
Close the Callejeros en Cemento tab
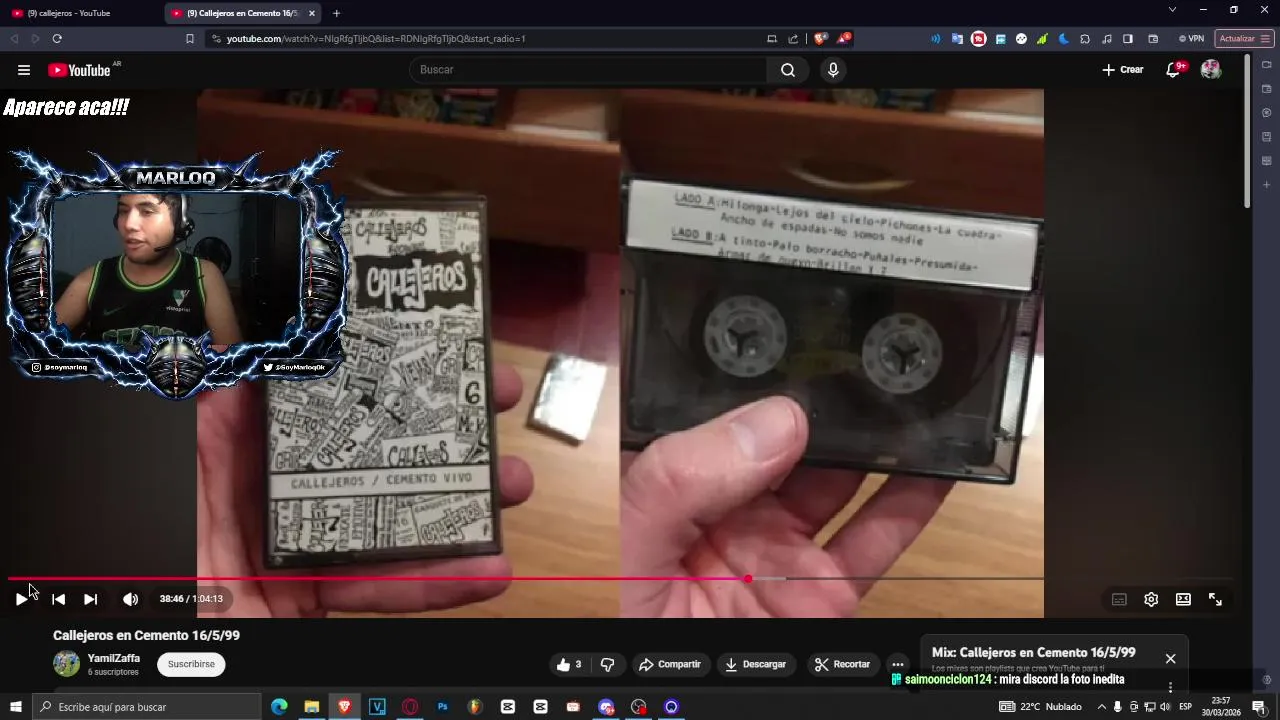pos(312,13)
